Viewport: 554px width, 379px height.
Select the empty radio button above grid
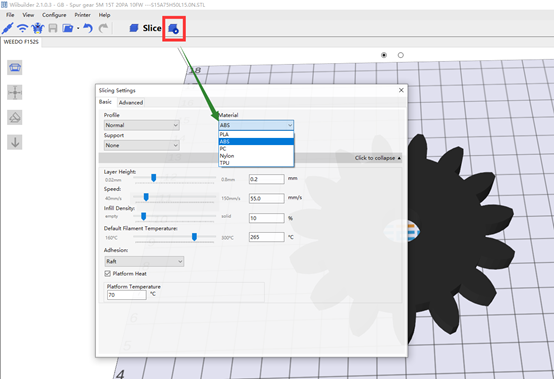401,55
